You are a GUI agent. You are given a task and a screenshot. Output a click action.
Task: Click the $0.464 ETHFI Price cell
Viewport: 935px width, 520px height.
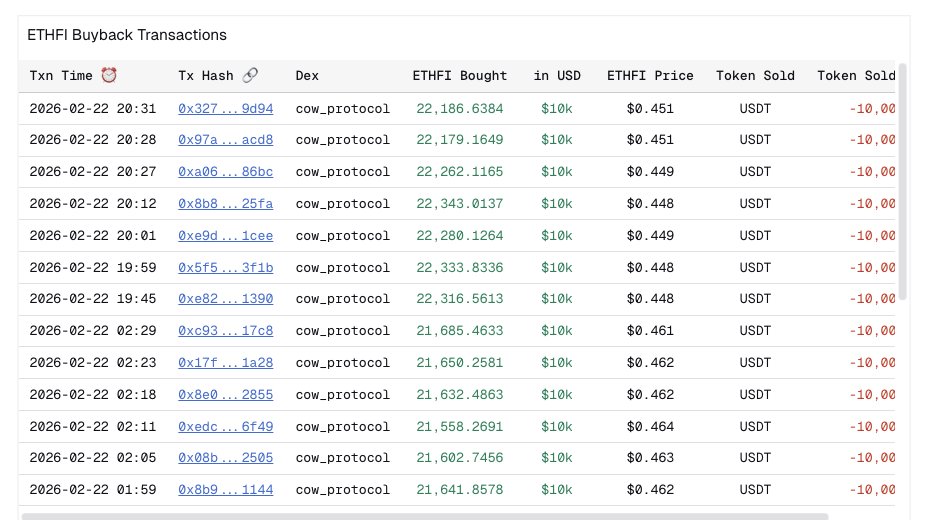point(650,427)
